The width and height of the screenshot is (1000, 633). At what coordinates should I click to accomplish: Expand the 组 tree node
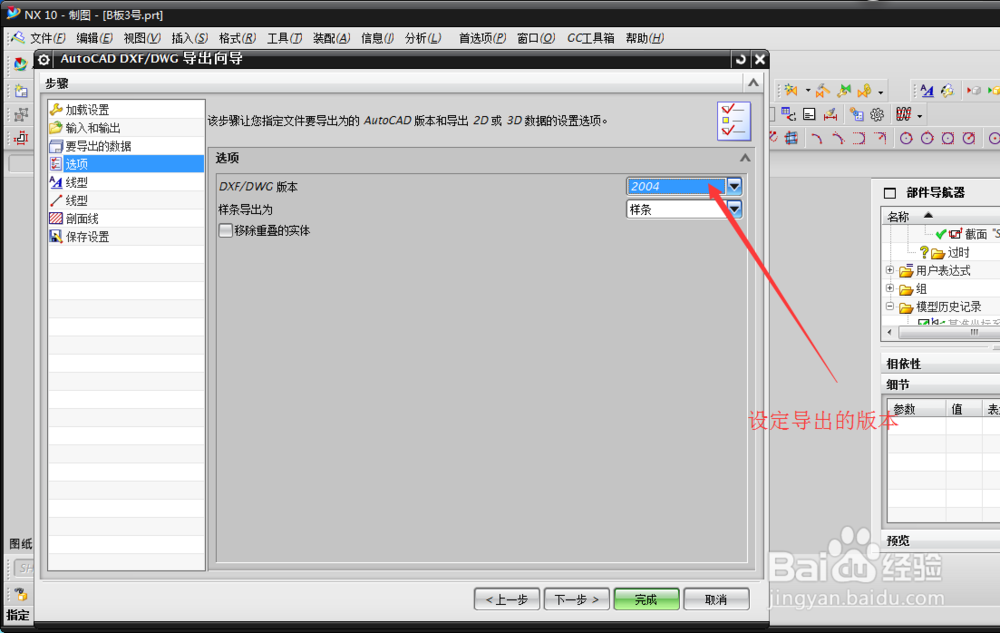point(890,288)
